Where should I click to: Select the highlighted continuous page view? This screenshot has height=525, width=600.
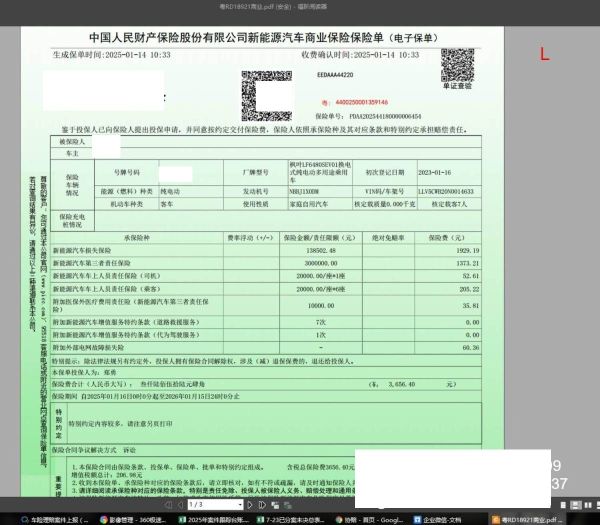(576, 505)
